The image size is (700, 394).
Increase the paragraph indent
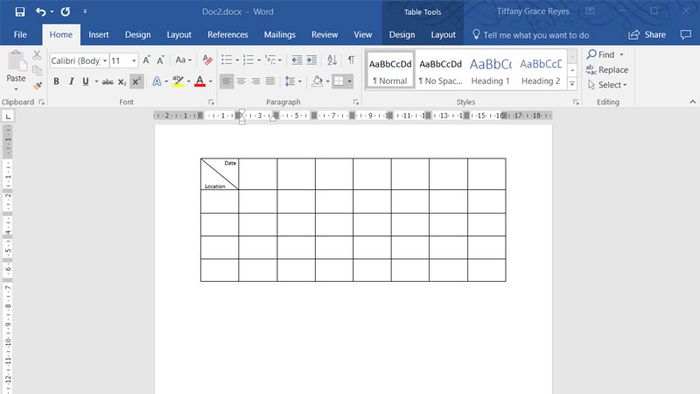pos(311,60)
